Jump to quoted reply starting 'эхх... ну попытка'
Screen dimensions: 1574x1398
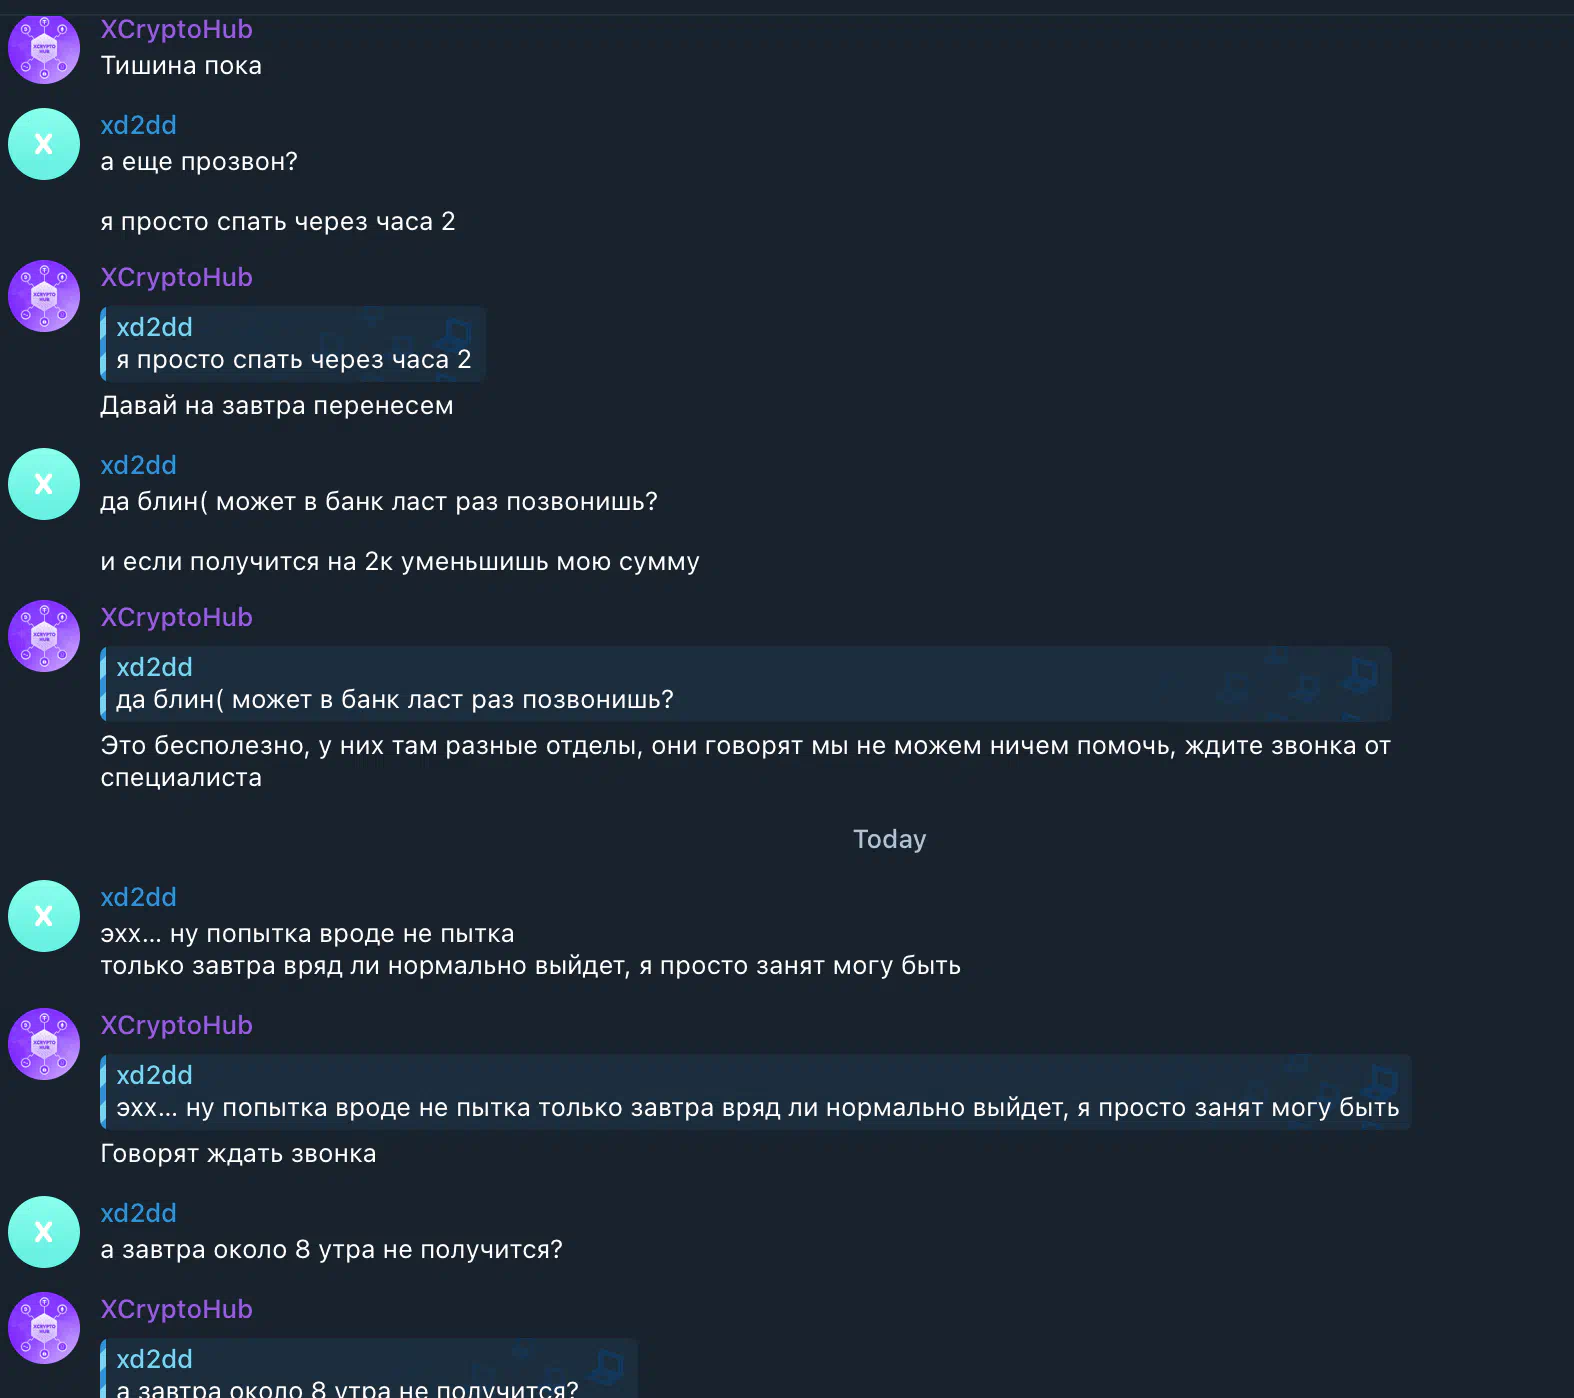756,1092
